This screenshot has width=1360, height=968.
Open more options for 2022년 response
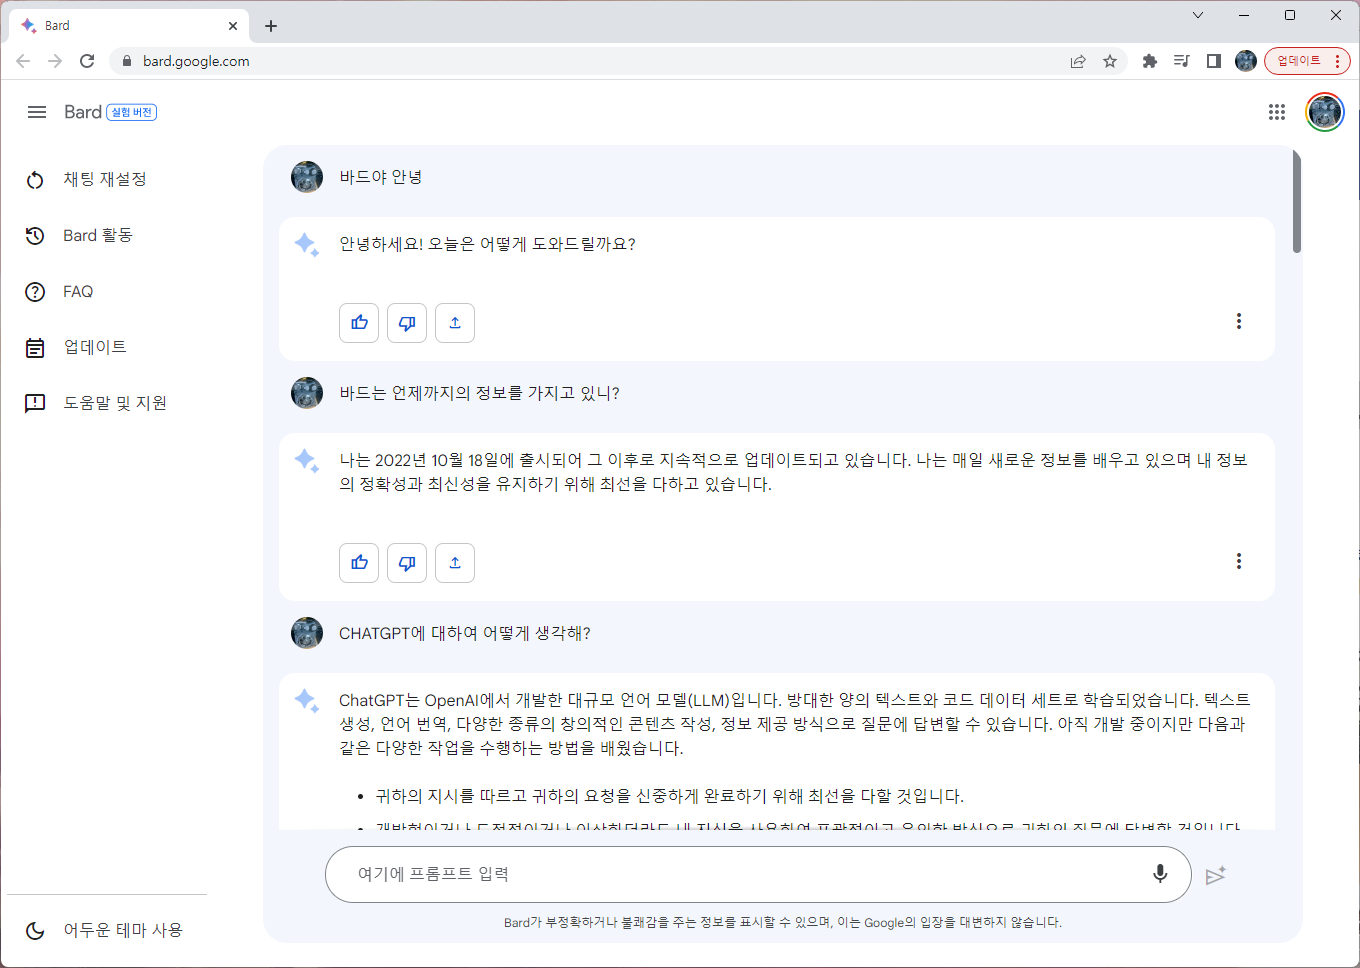point(1239,561)
